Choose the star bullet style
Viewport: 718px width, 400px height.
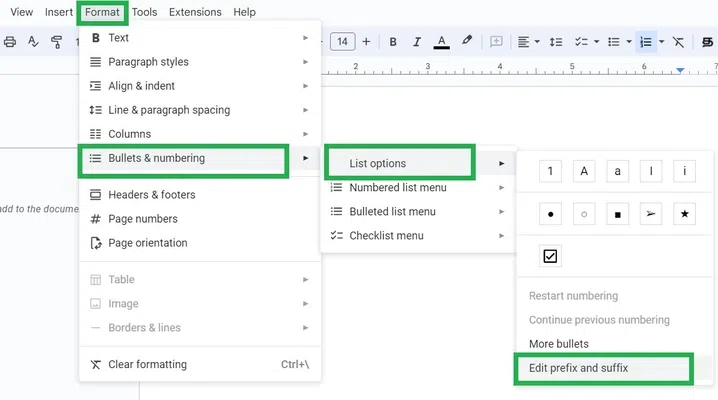click(684, 214)
